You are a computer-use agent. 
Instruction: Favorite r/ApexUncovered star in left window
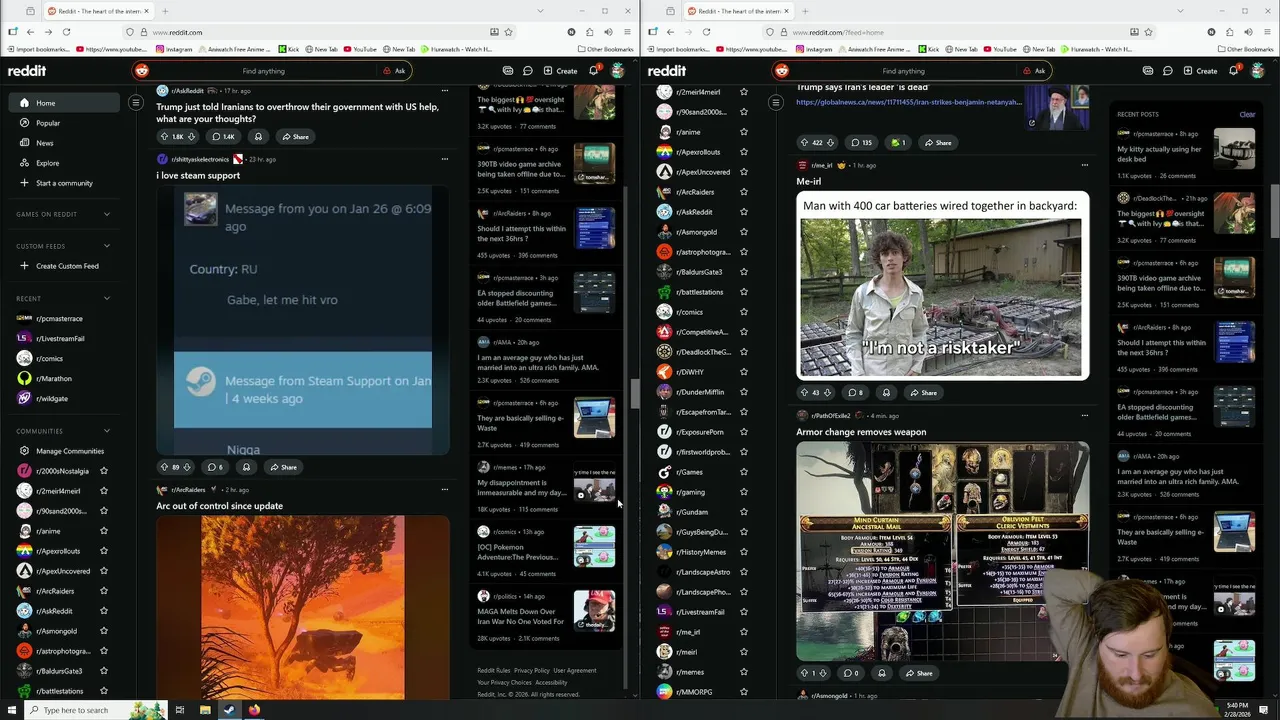point(104,571)
